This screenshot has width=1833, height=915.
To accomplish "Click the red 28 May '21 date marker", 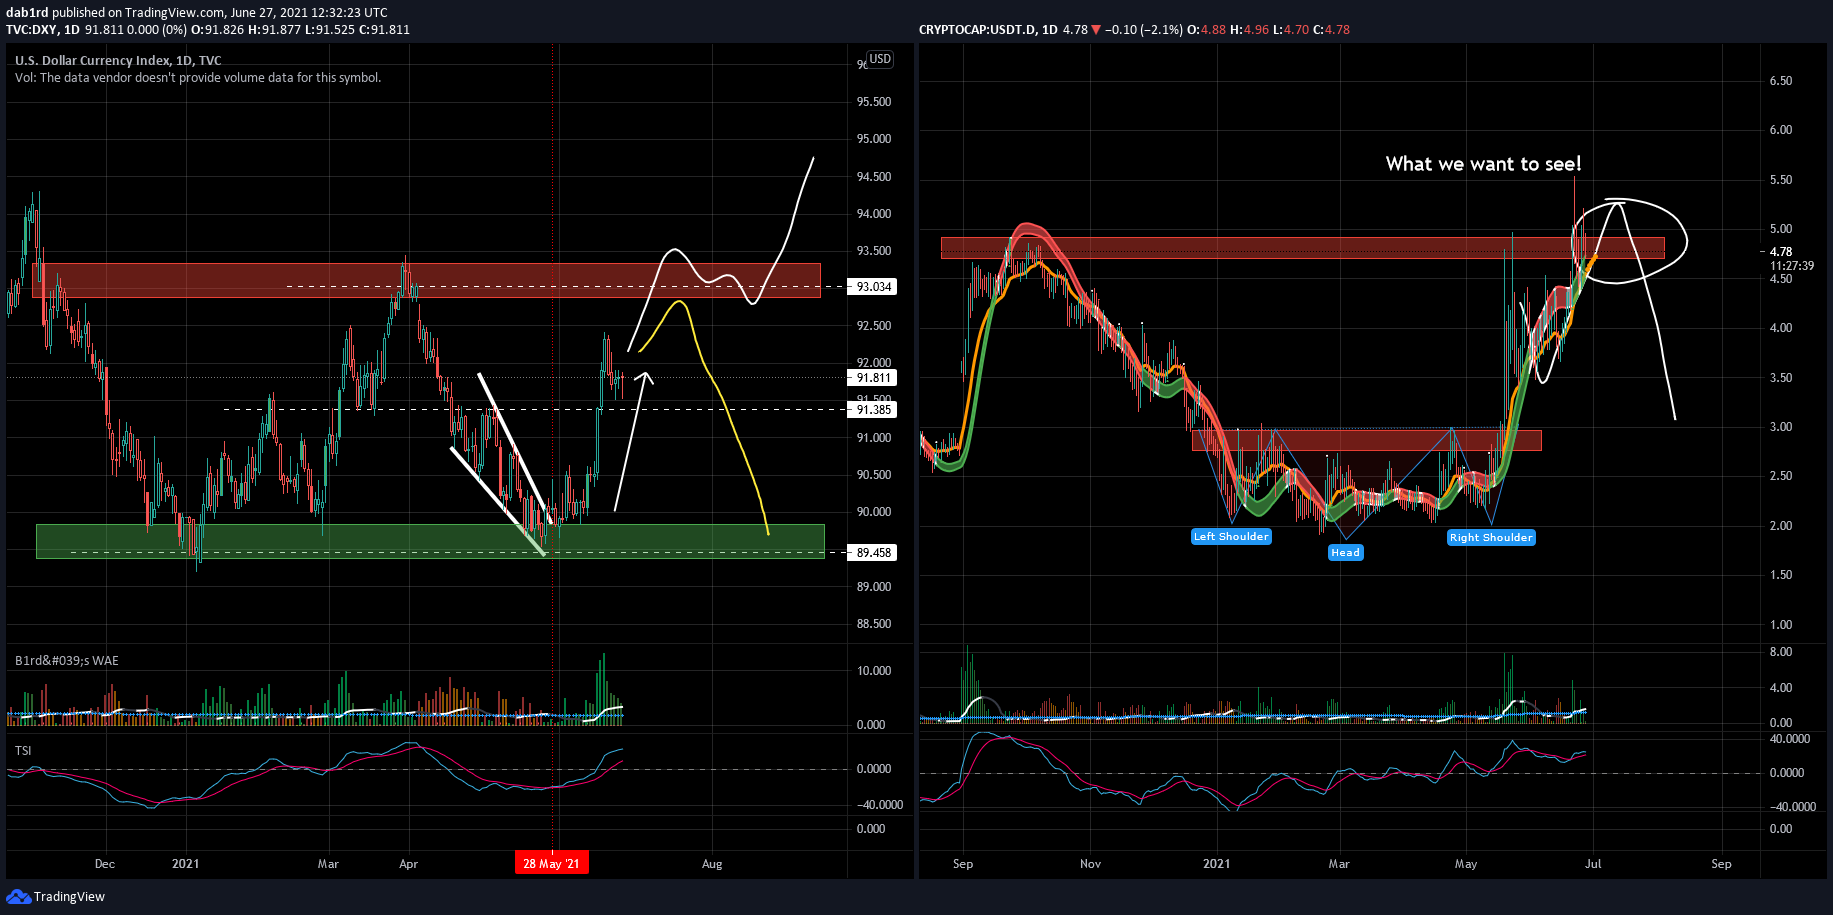I will point(551,863).
